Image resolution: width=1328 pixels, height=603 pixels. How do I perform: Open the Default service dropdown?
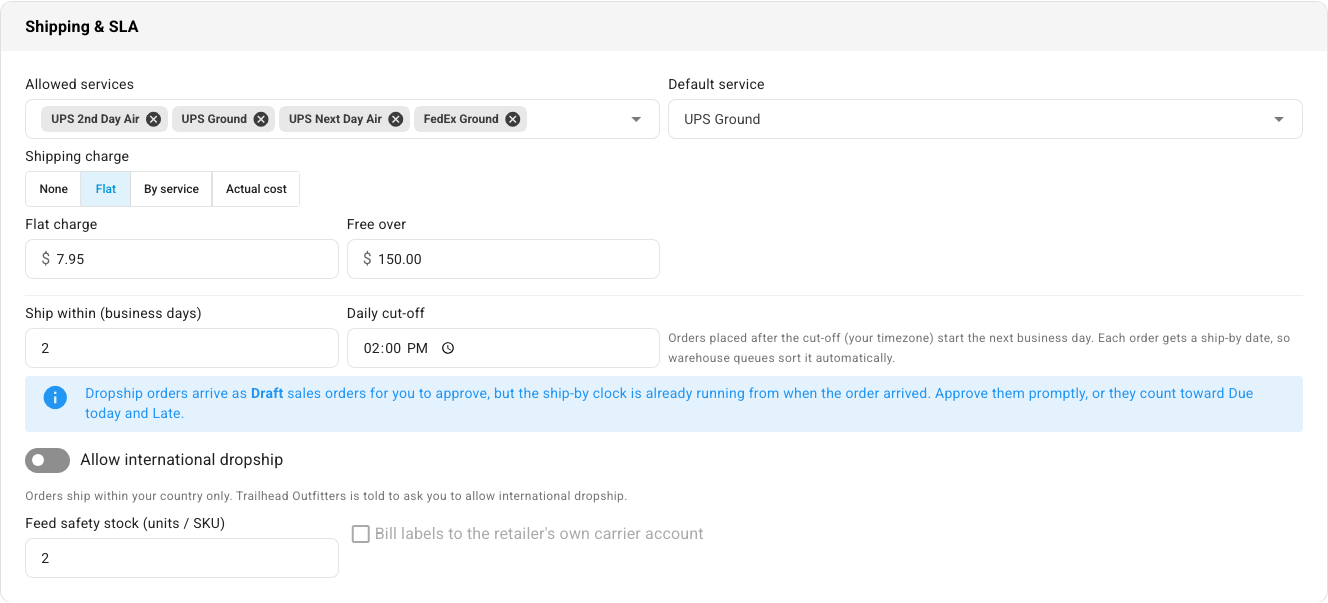click(985, 119)
